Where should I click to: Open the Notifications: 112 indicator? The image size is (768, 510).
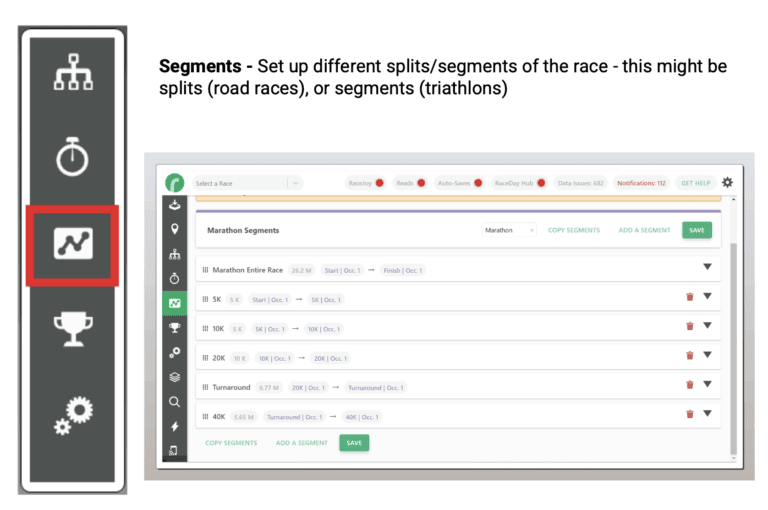pos(641,183)
